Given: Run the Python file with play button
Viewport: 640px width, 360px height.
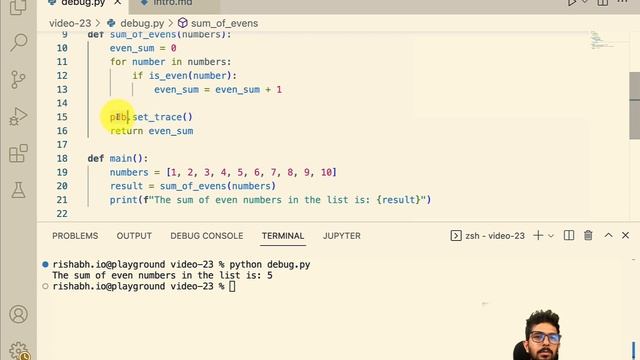Looking at the screenshot, I should tap(572, 3).
